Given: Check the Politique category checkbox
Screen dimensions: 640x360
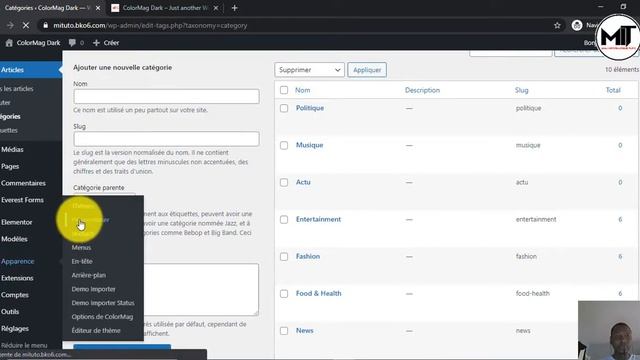Looking at the screenshot, I should [x=284, y=108].
